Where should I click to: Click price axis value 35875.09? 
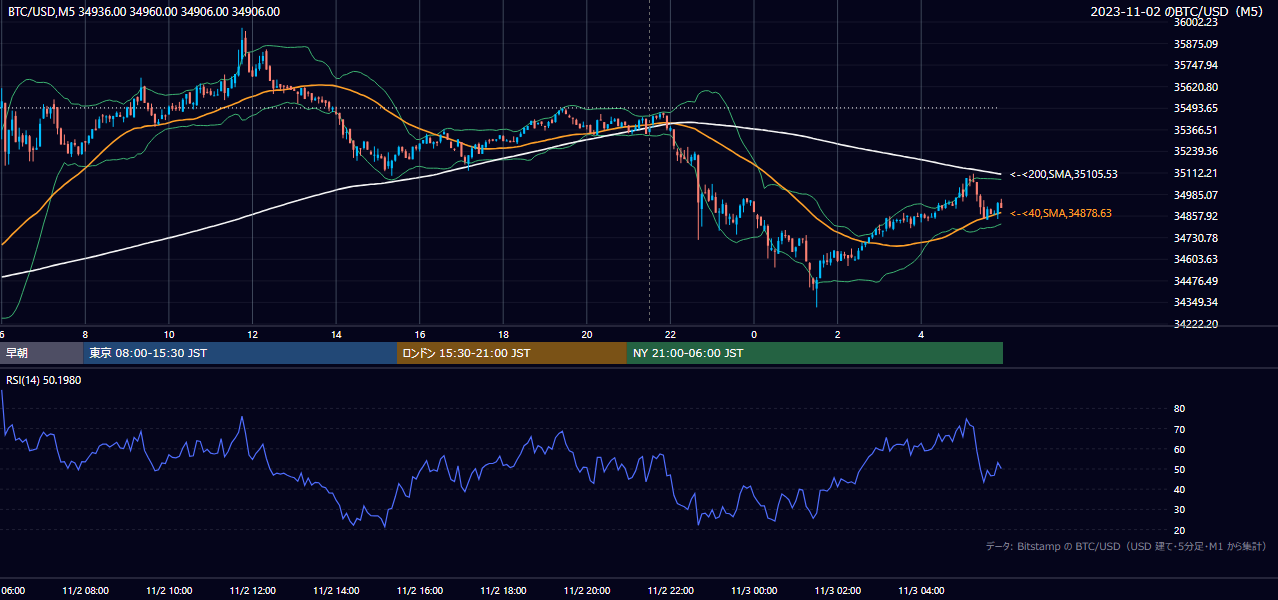point(1196,44)
